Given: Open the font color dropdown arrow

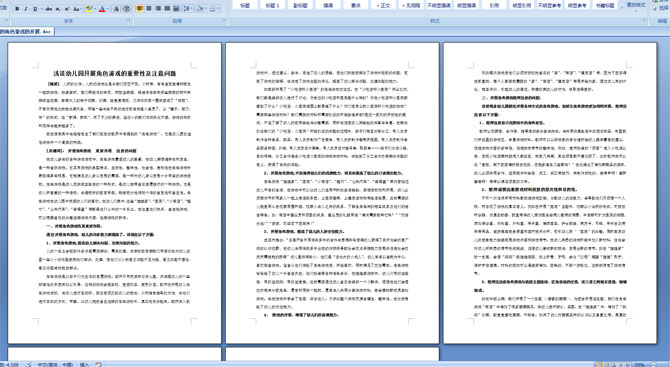Looking at the screenshot, I should click(108, 9).
